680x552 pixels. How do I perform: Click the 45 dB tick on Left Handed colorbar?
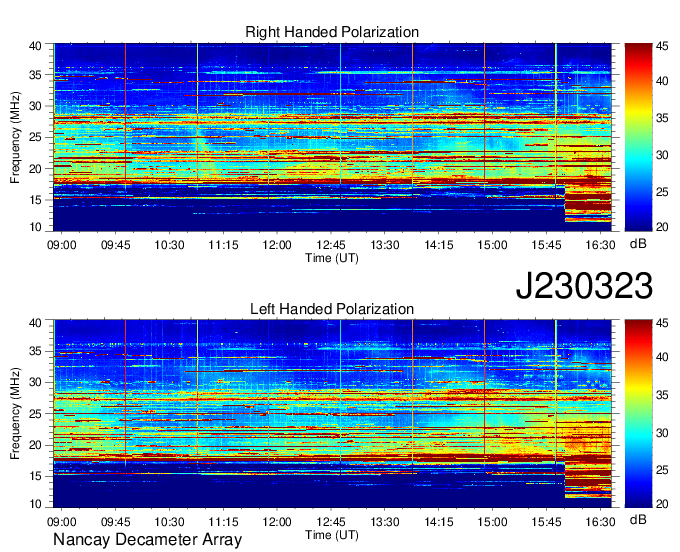click(x=662, y=323)
